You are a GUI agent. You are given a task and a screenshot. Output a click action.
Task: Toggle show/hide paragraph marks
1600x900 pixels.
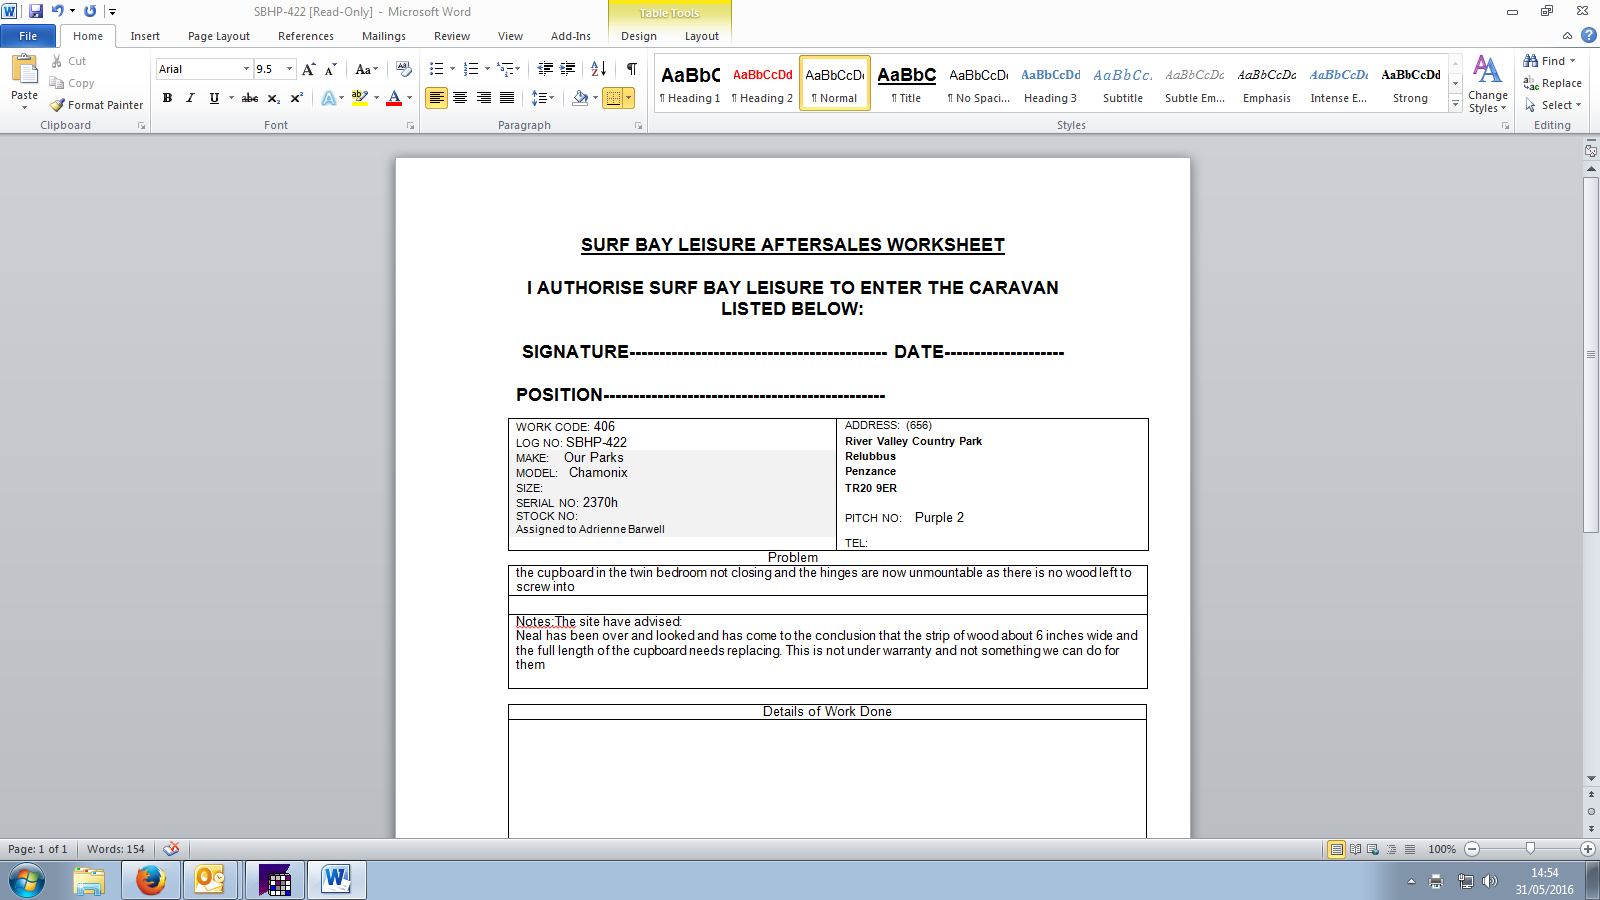pyautogui.click(x=632, y=69)
